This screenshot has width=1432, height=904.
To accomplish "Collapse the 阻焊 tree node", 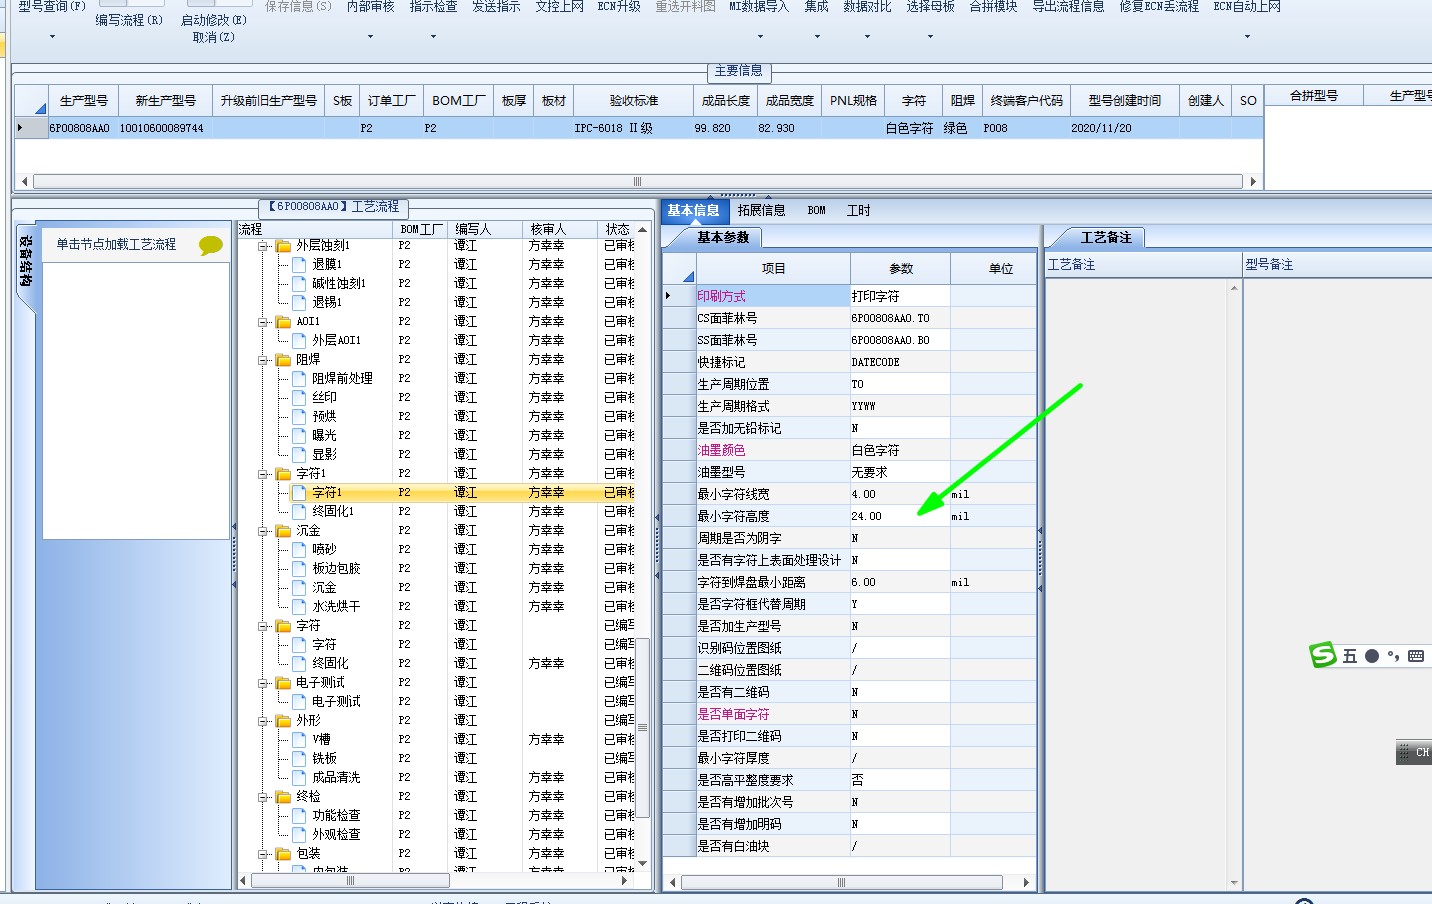I will 263,360.
